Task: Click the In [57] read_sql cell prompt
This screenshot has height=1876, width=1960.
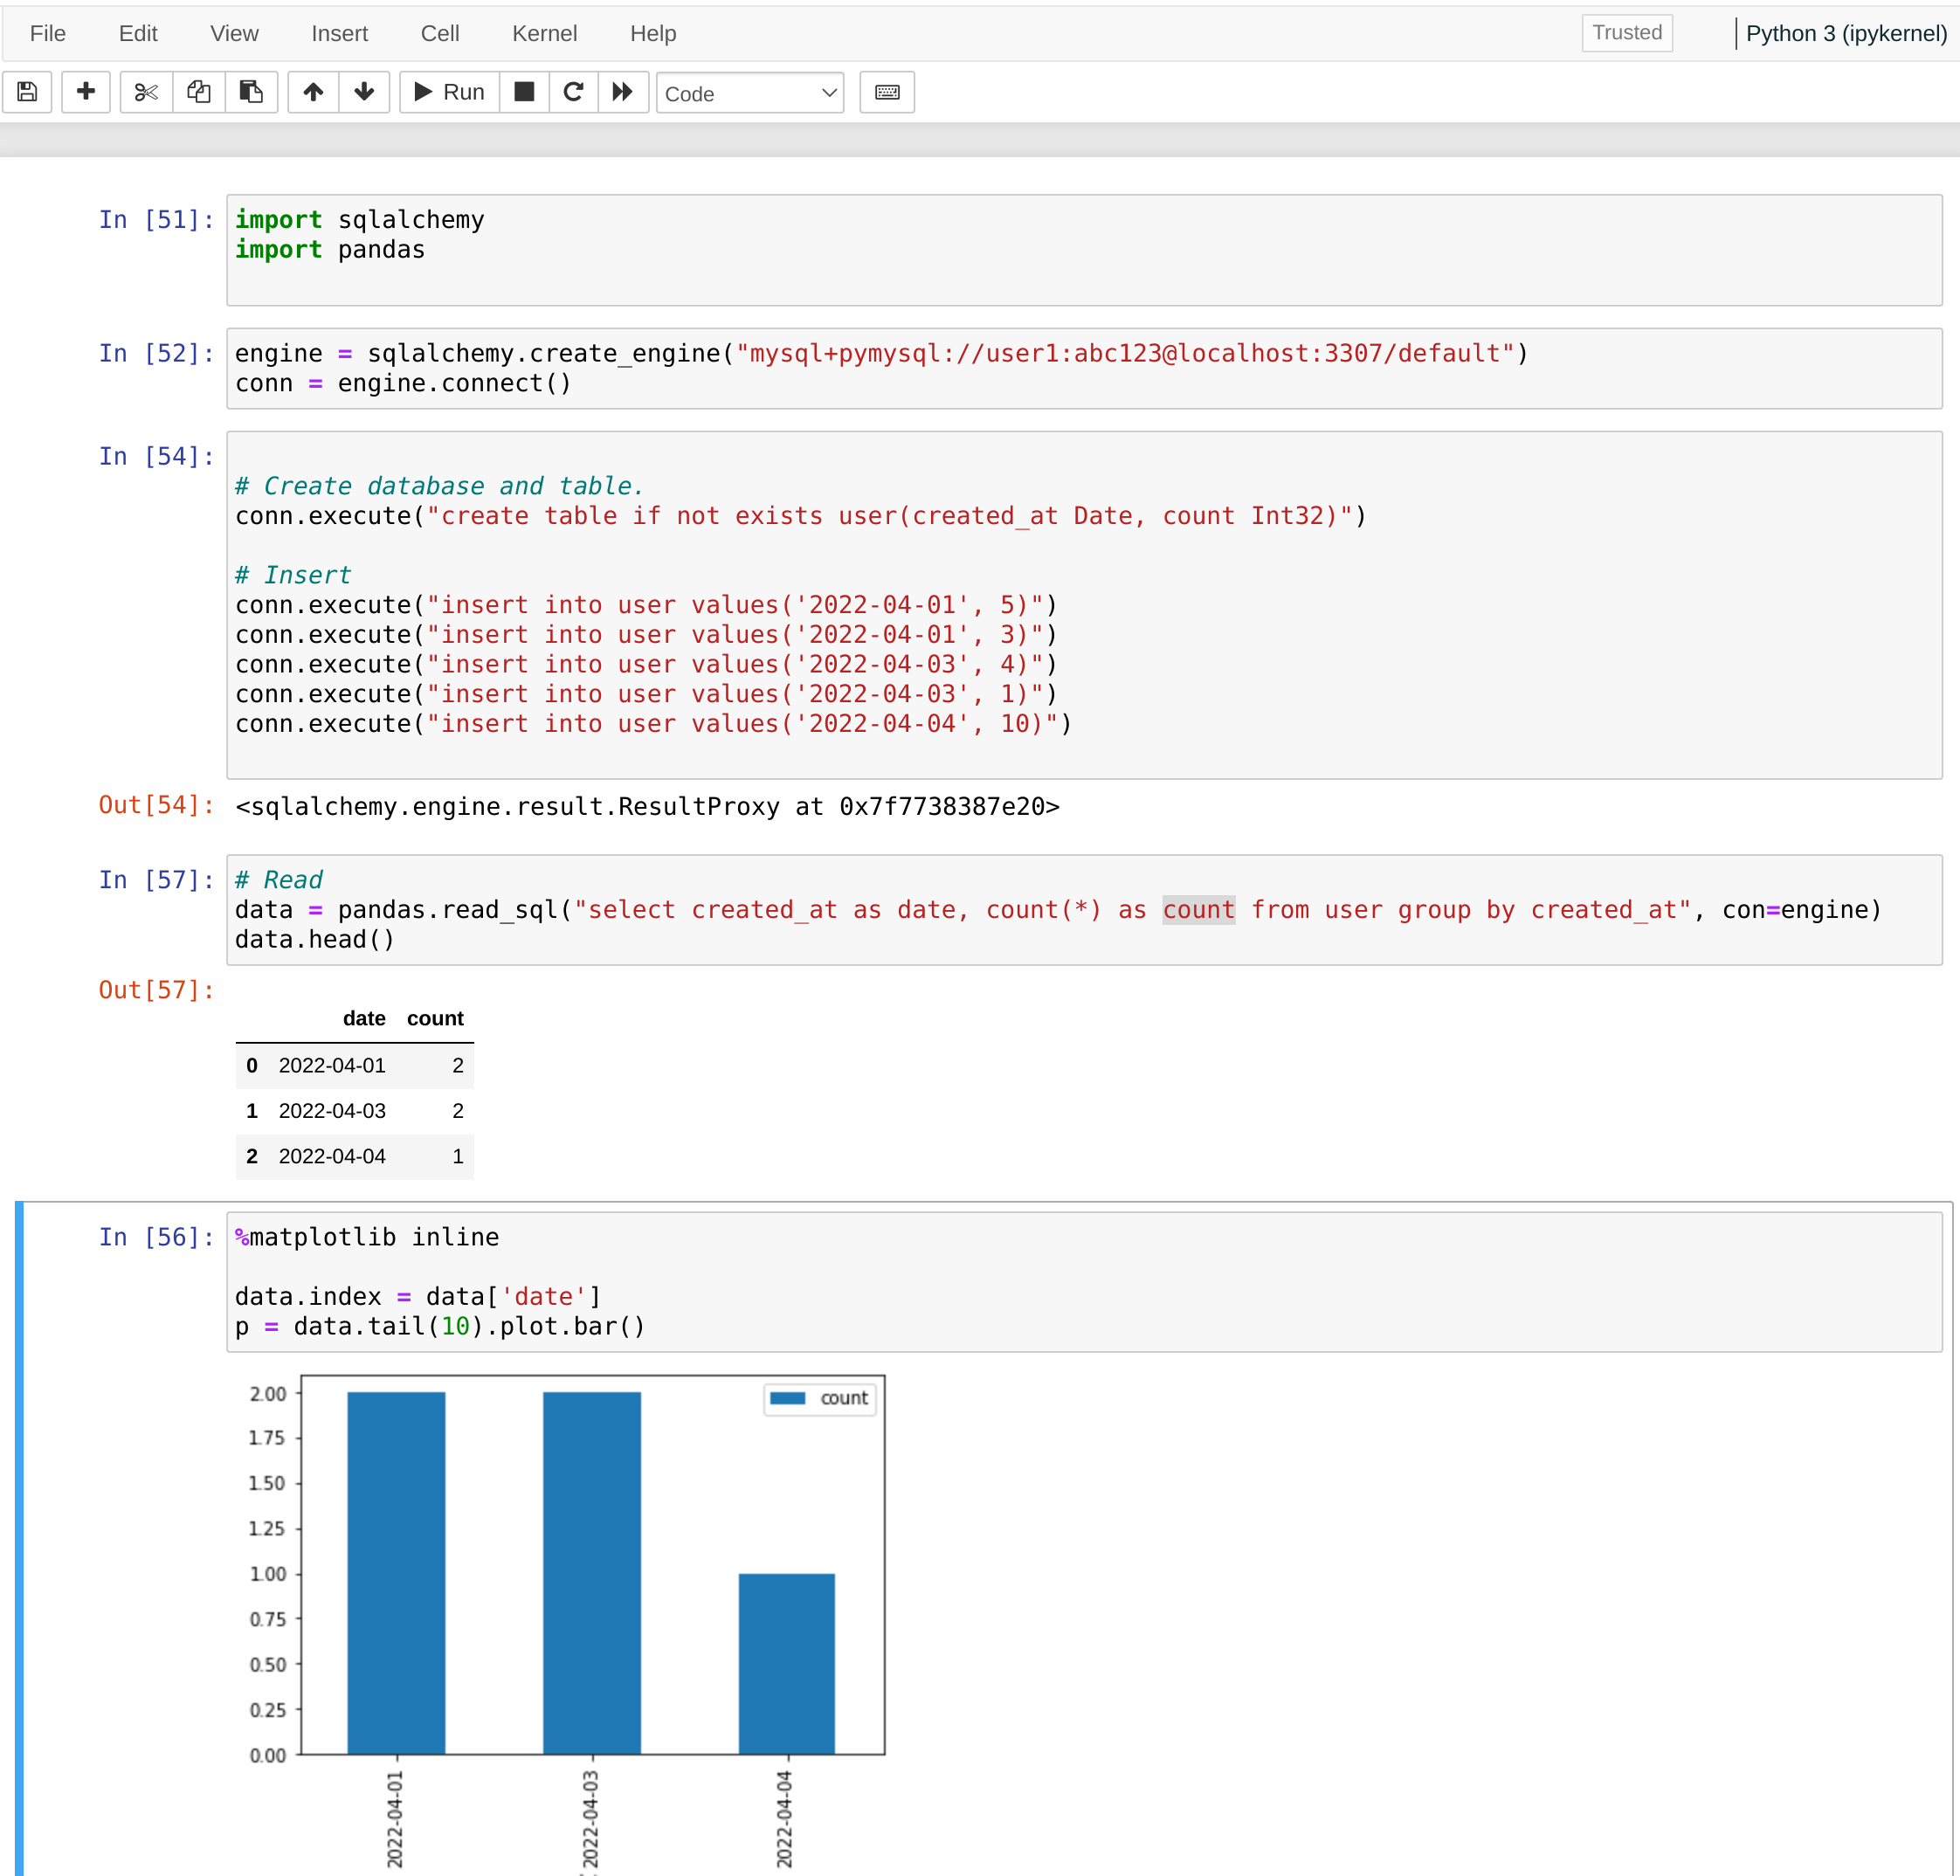Action: click(x=156, y=880)
